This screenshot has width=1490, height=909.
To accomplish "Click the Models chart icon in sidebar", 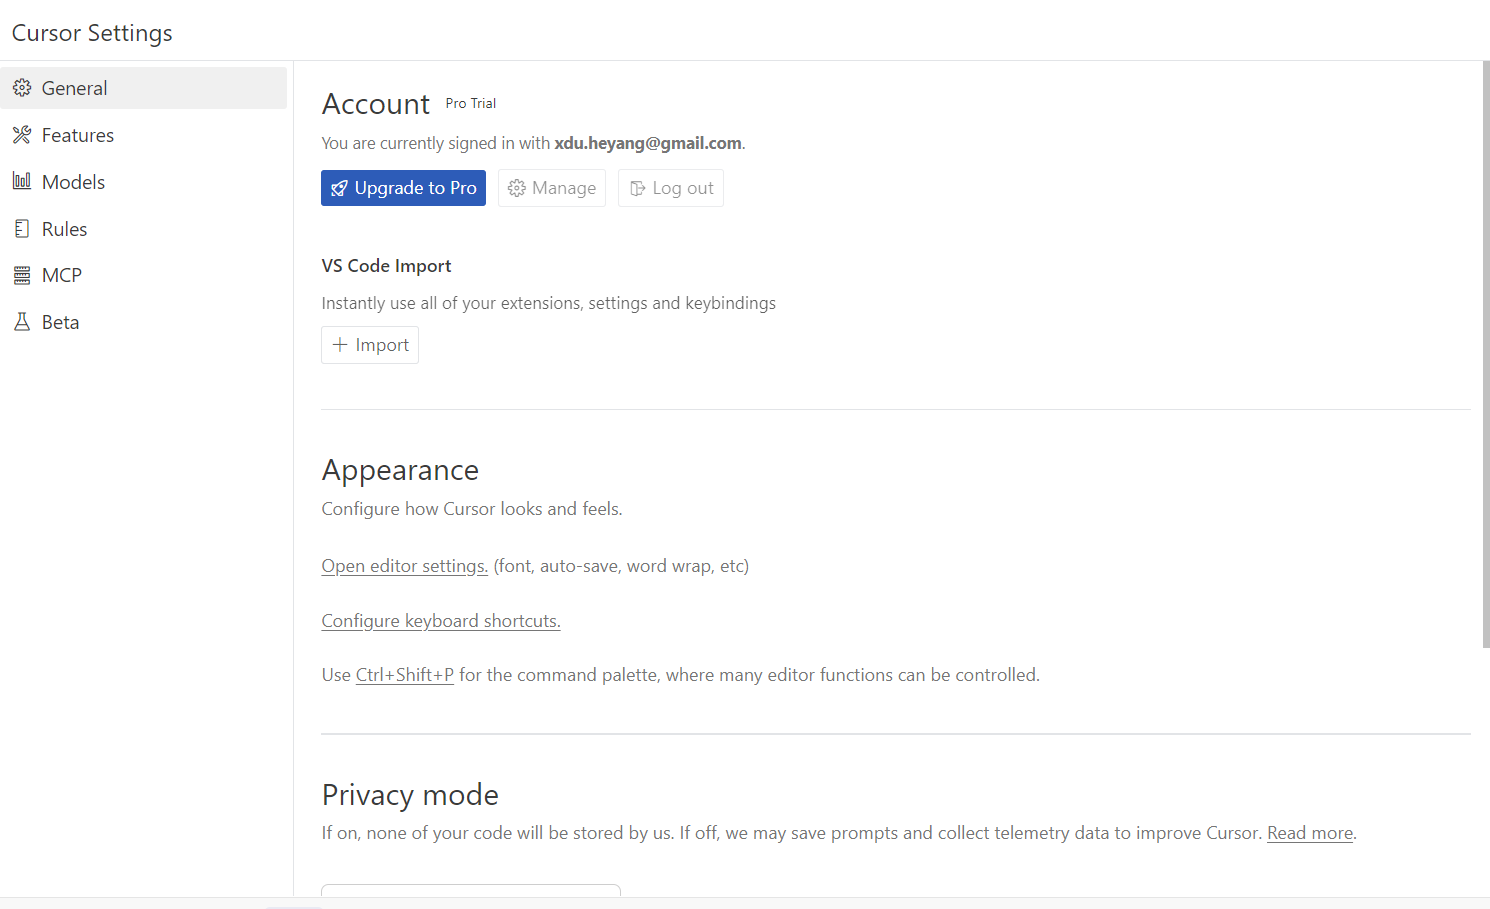I will (22, 181).
